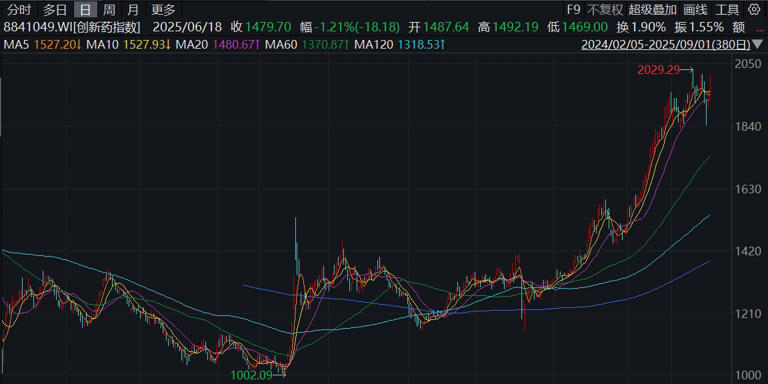Select the 多日 multi-day tab
Image resolution: width=768 pixels, height=384 pixels.
point(54,9)
